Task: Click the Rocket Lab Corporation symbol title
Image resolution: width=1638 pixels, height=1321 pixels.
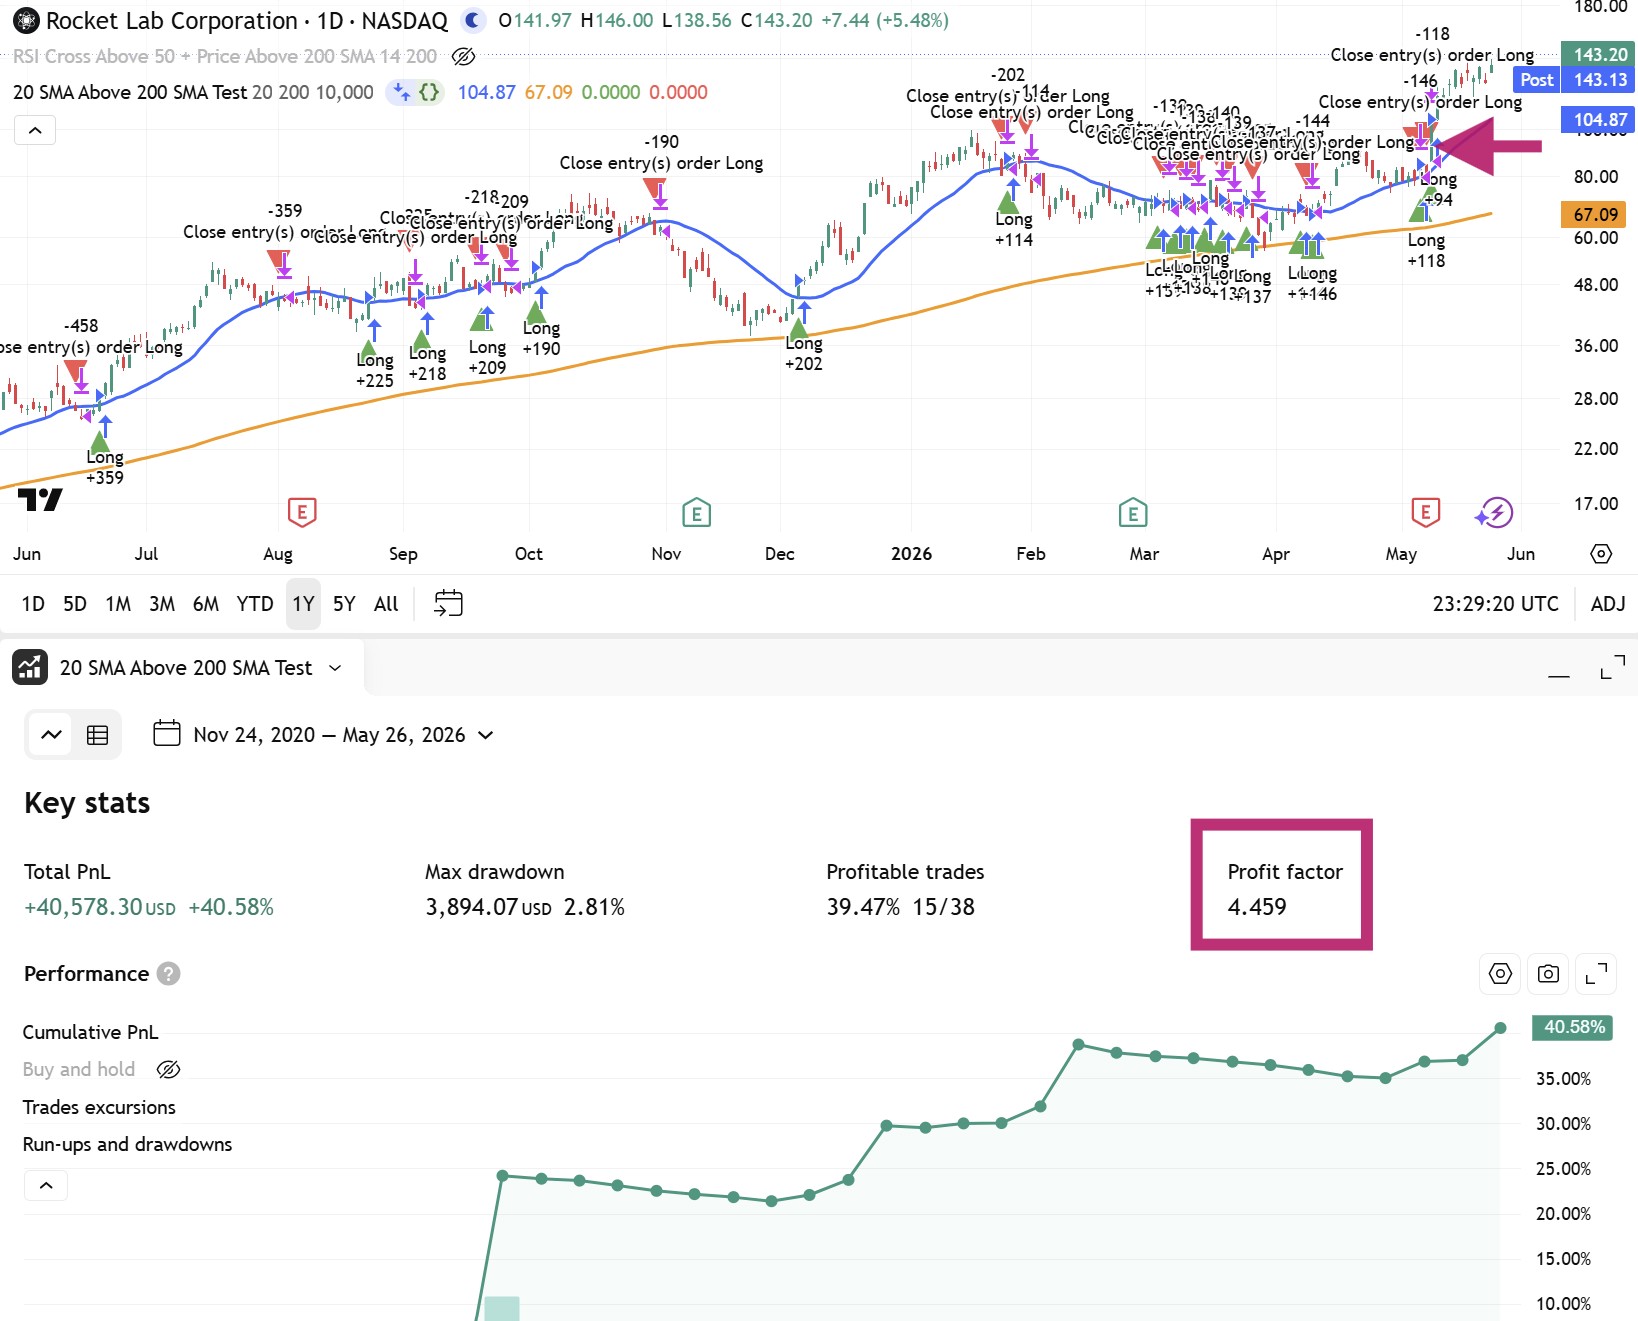Action: [171, 20]
